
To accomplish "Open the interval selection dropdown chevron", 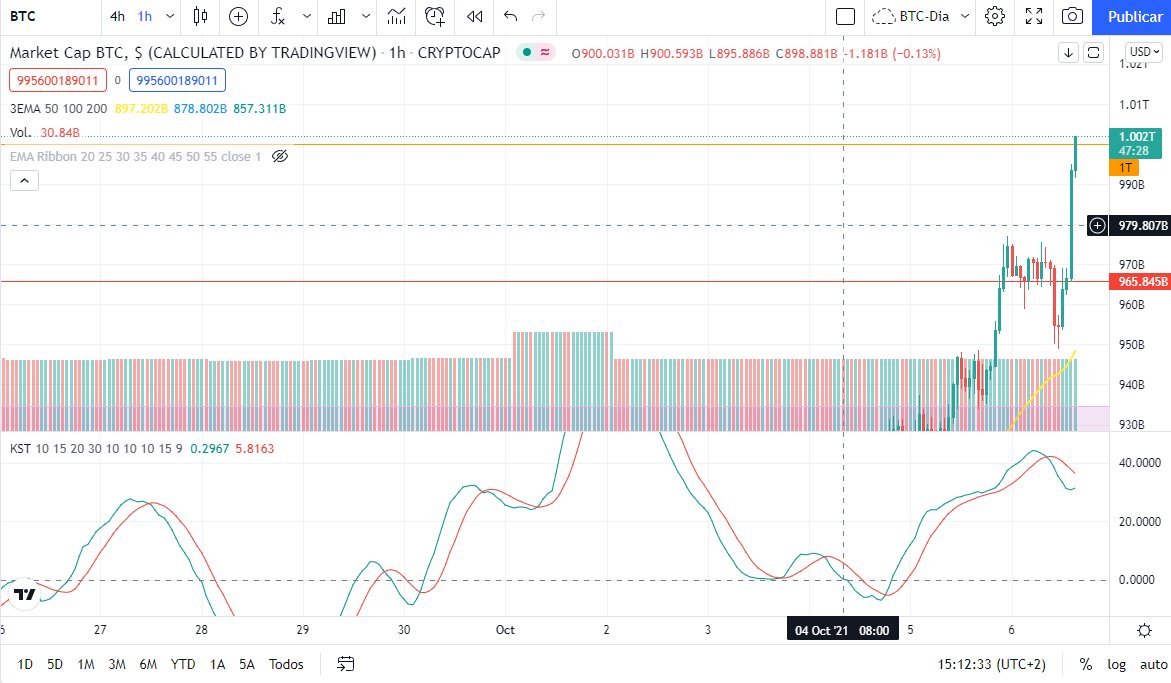I will click(169, 17).
